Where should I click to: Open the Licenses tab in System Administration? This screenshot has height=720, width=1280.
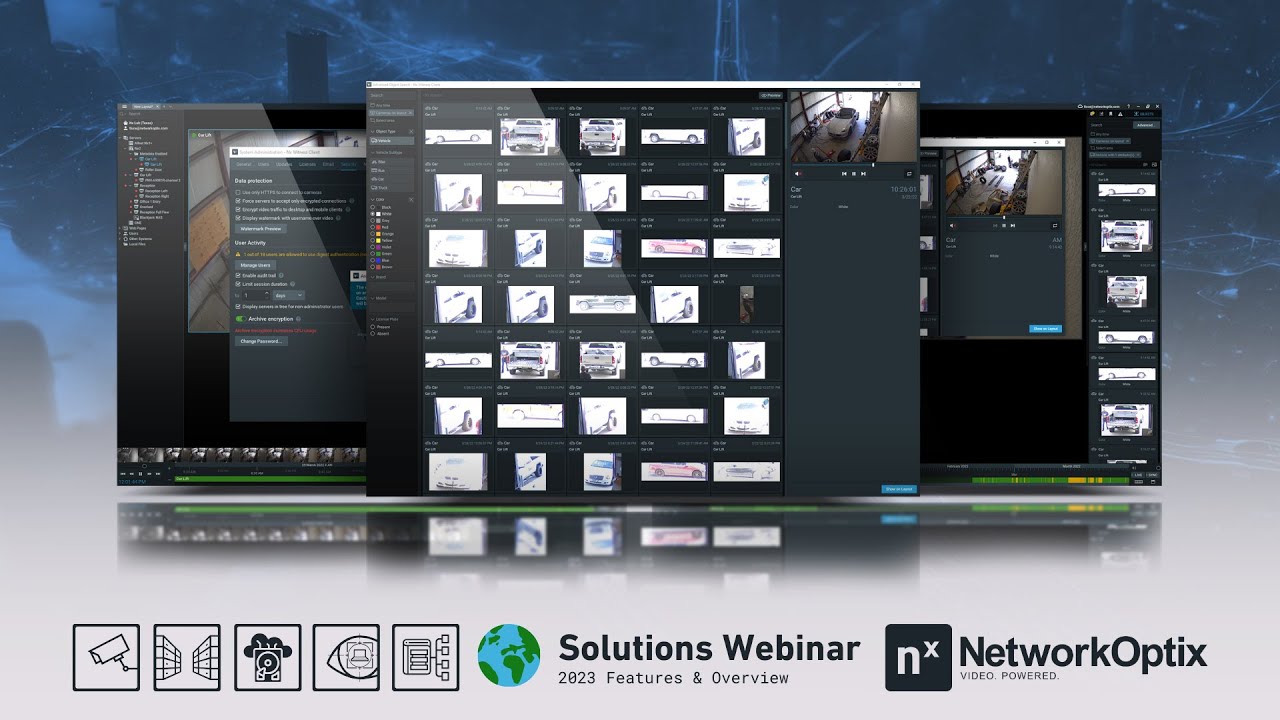point(307,164)
